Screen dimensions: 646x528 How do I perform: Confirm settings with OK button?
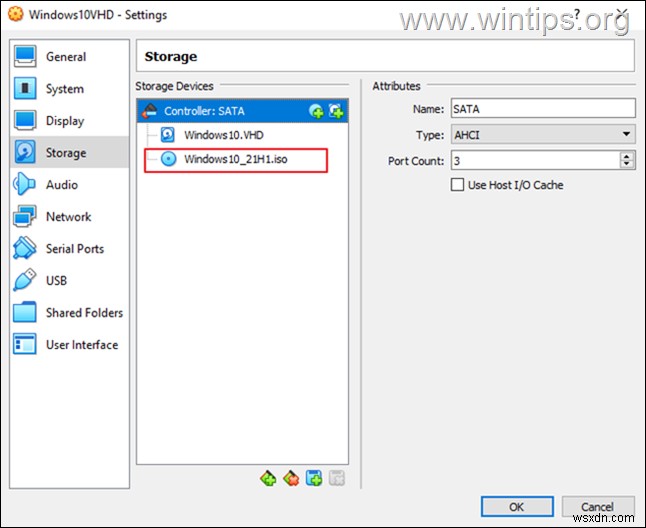coord(517,506)
